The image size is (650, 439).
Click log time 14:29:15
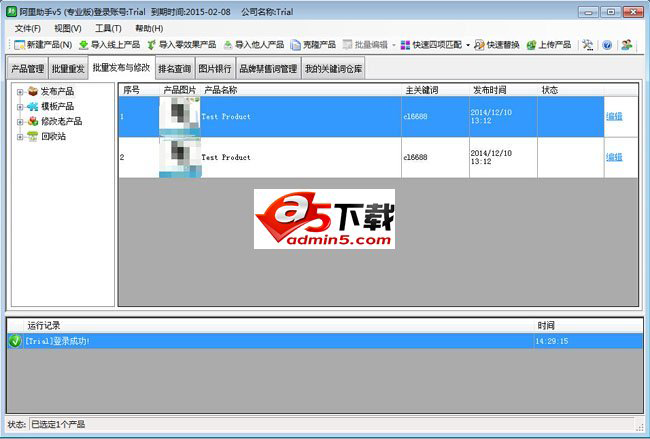coord(552,341)
